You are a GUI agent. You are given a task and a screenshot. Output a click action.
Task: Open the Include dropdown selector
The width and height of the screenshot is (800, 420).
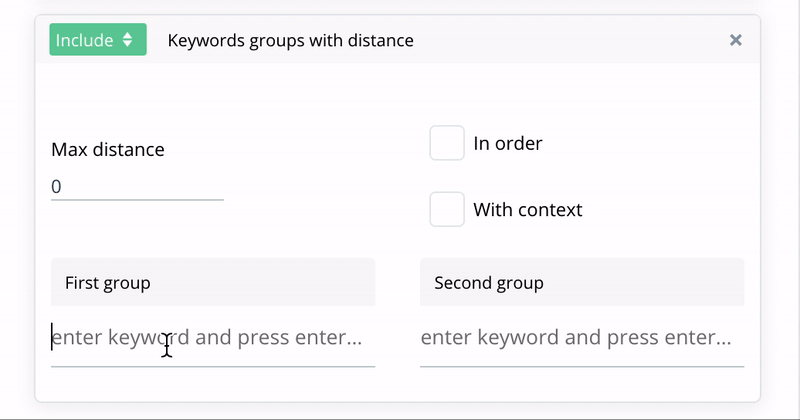[x=97, y=40]
